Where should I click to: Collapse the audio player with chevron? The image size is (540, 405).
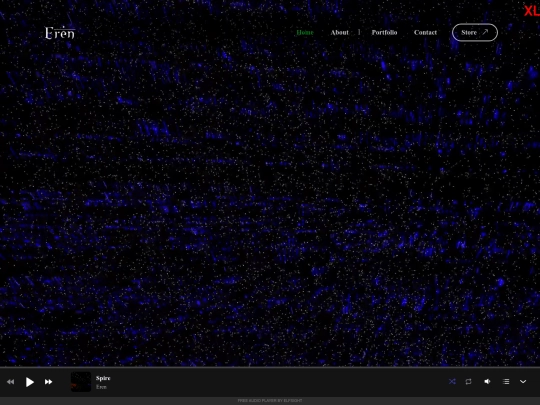click(523, 381)
